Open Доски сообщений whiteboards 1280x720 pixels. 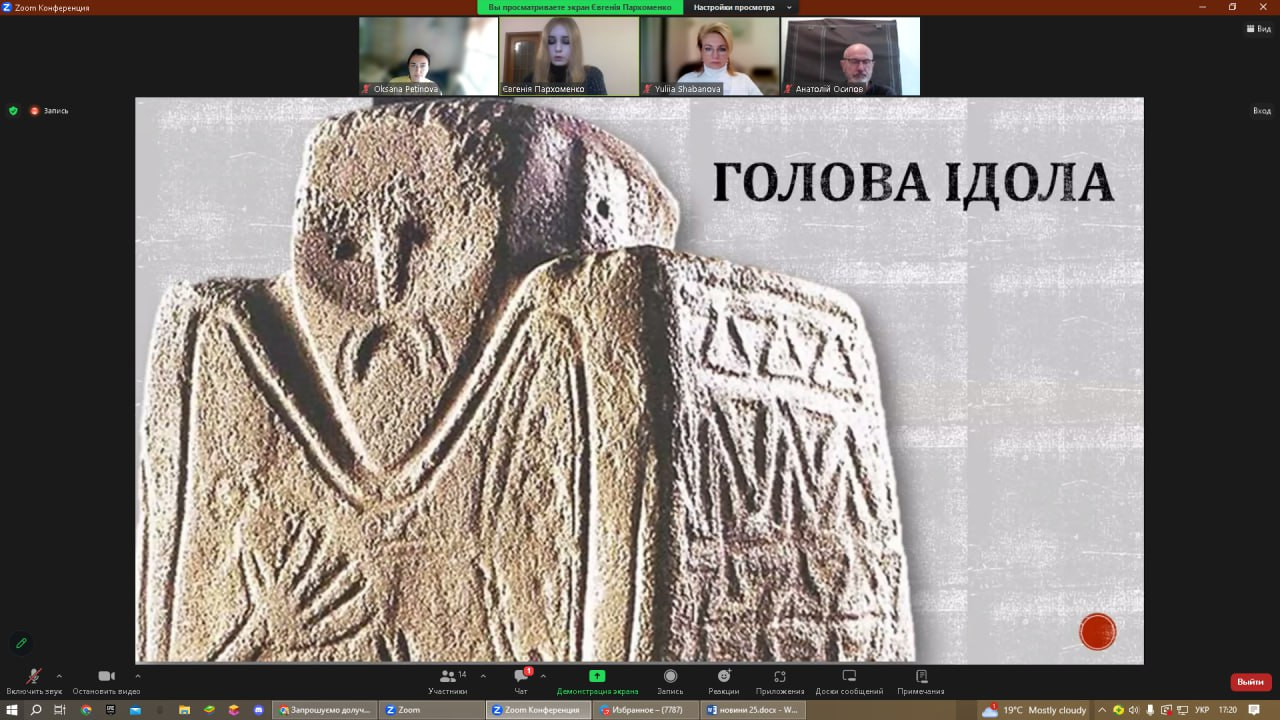pos(849,681)
